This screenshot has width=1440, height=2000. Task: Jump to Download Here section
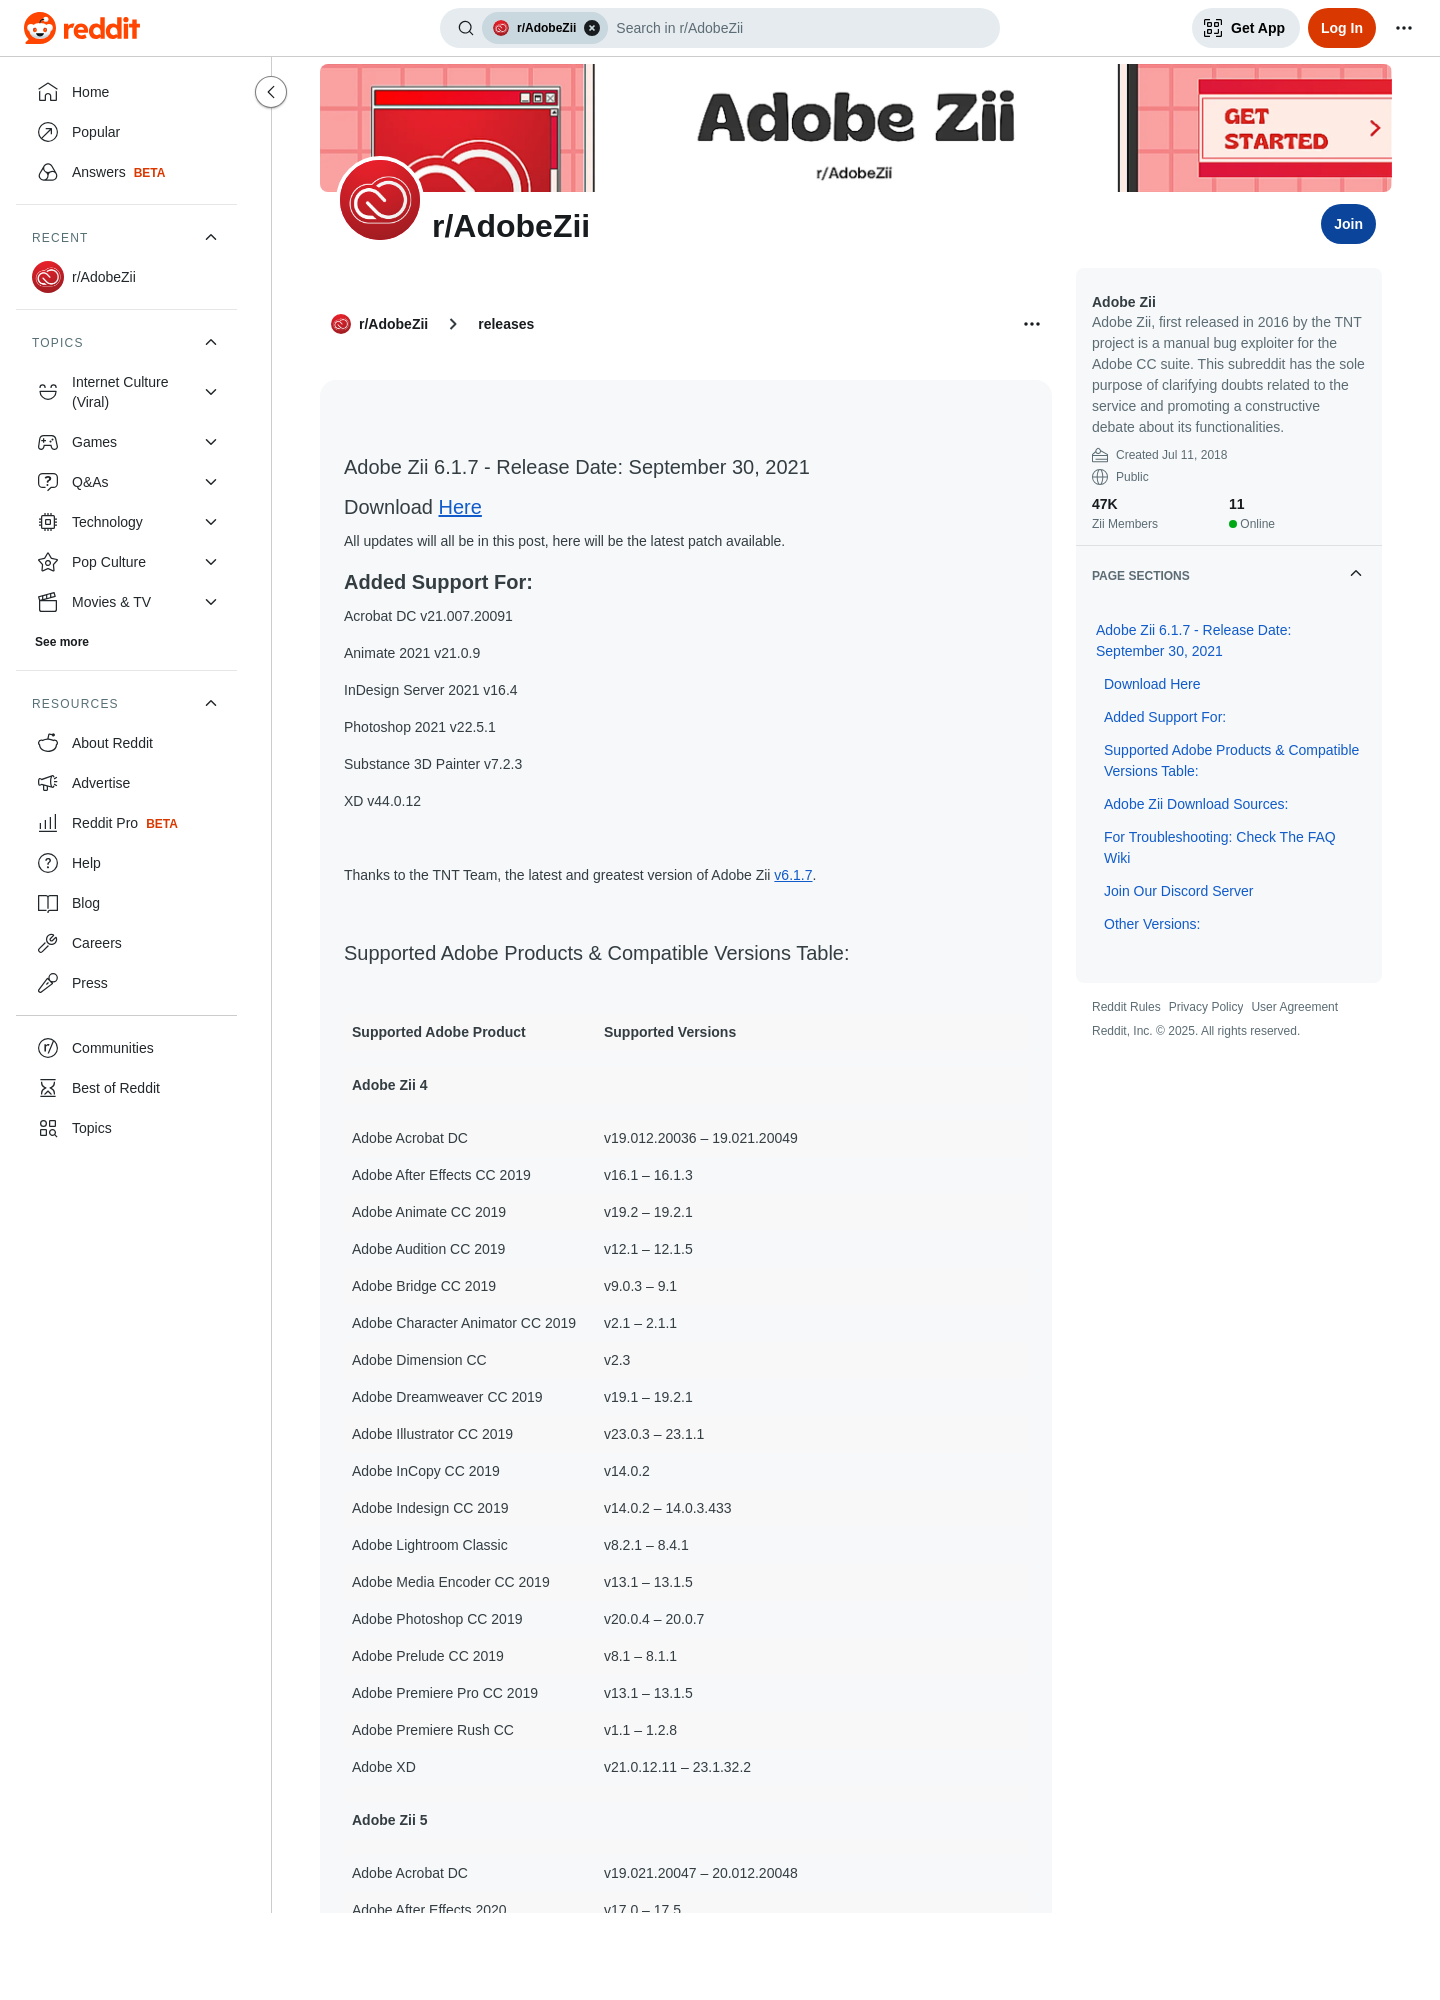(x=1152, y=684)
